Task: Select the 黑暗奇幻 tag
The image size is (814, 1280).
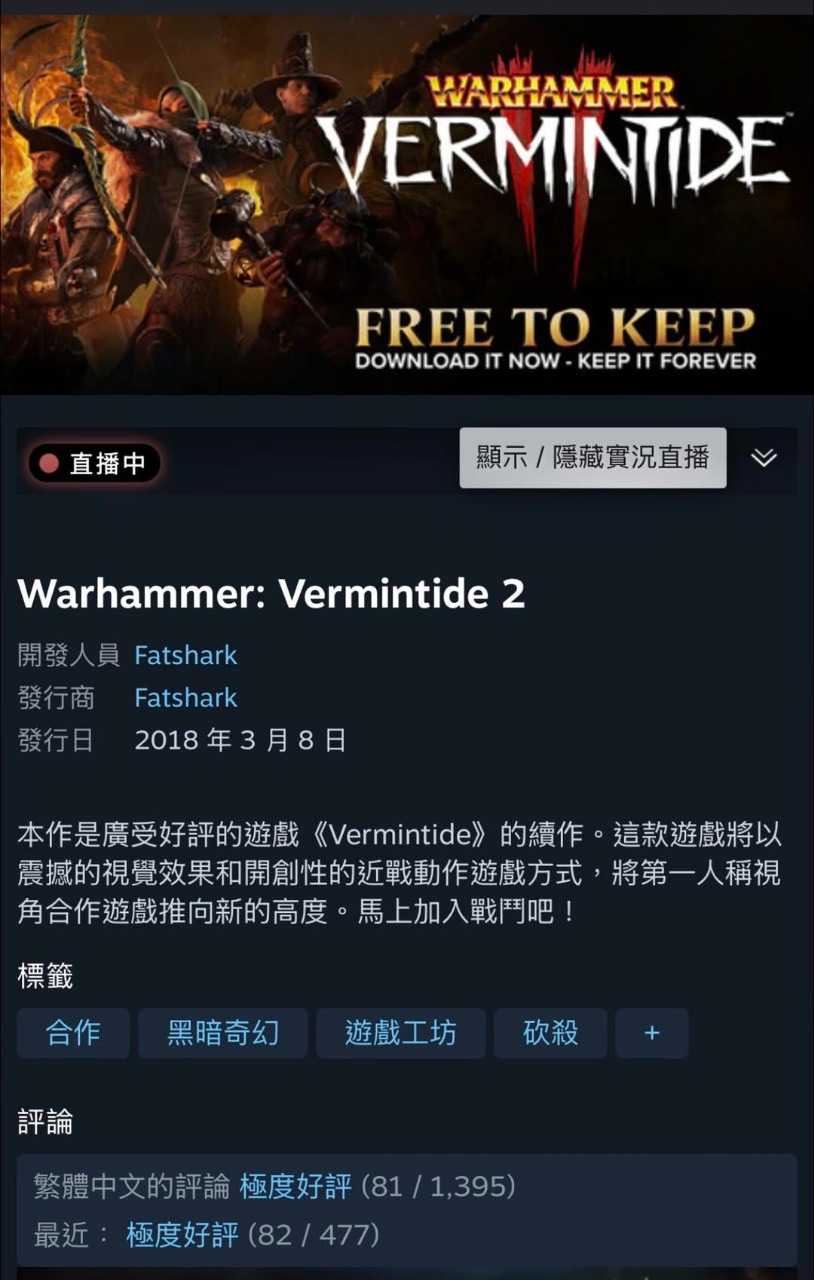Action: pyautogui.click(x=223, y=1033)
